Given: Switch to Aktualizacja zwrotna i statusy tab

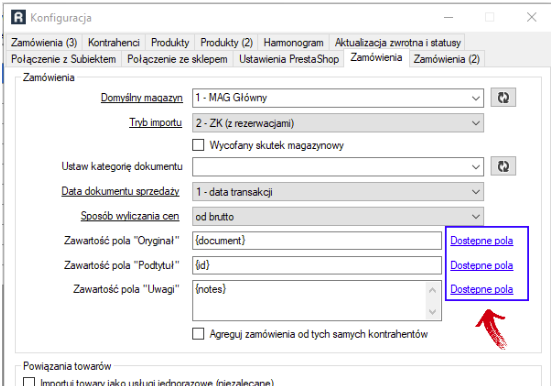Looking at the screenshot, I should coord(397,43).
